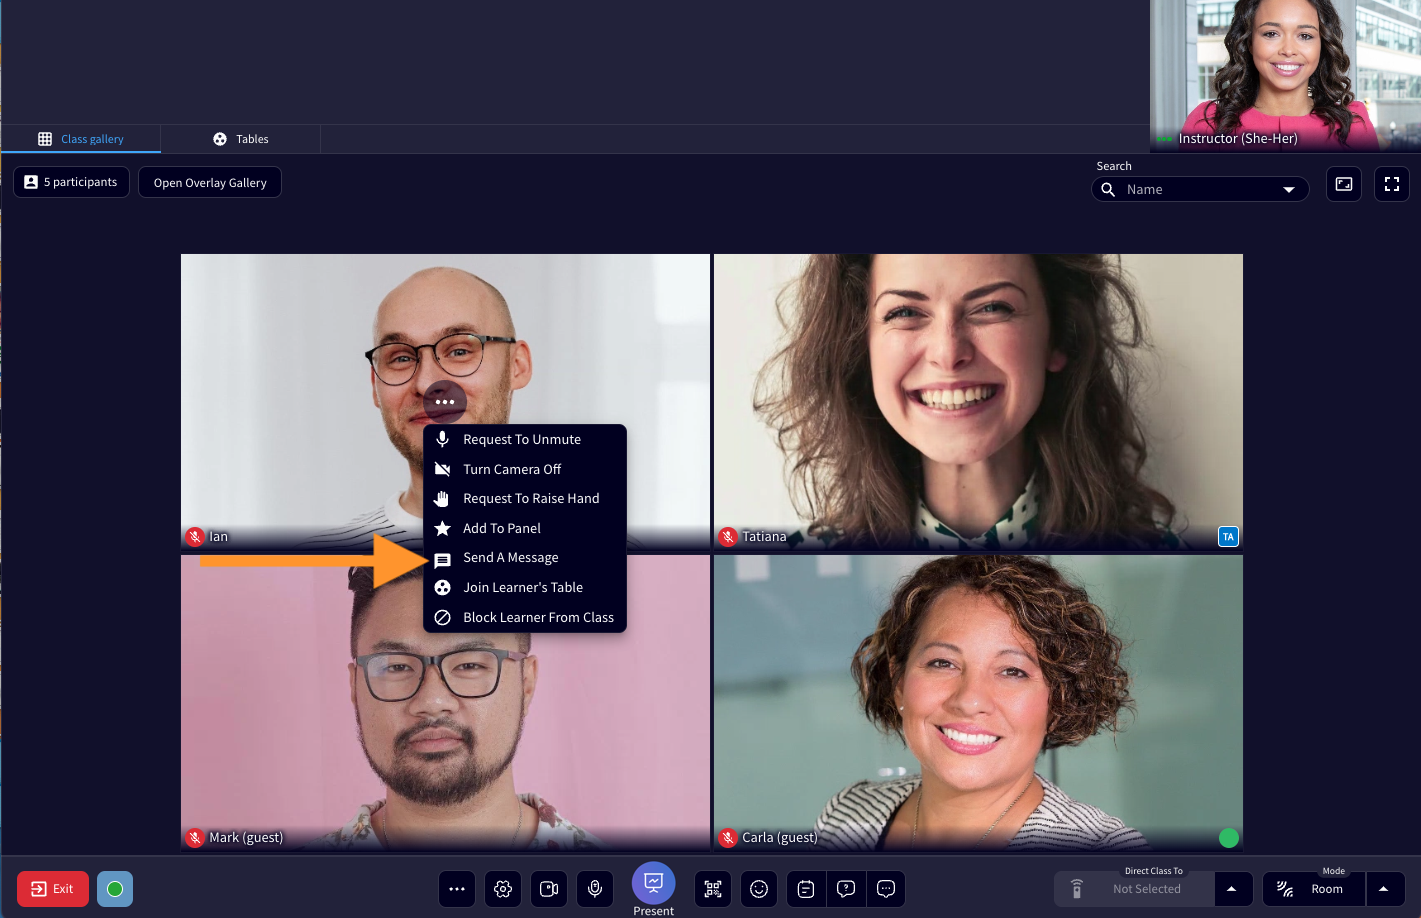Open Overlay Gallery

click(x=209, y=182)
